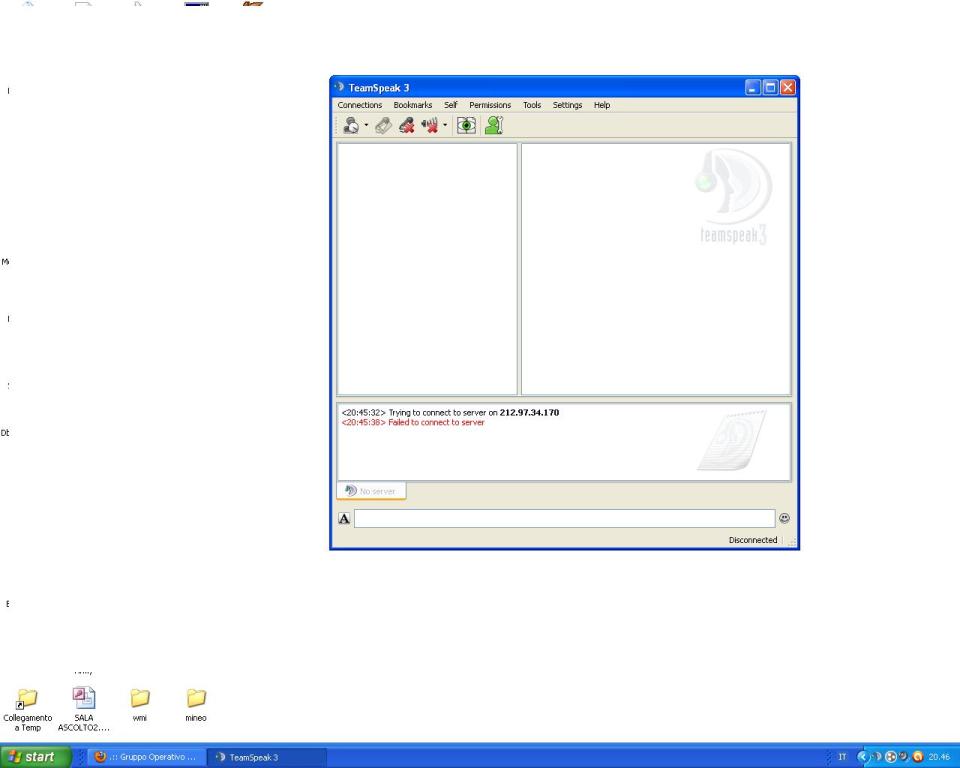Select the No server chat tab
This screenshot has width=960, height=768.
(372, 491)
